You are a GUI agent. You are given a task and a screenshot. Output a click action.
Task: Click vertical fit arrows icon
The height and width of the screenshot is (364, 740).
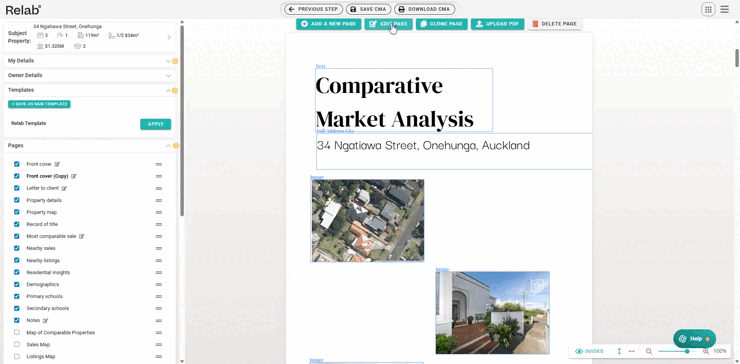pyautogui.click(x=619, y=351)
